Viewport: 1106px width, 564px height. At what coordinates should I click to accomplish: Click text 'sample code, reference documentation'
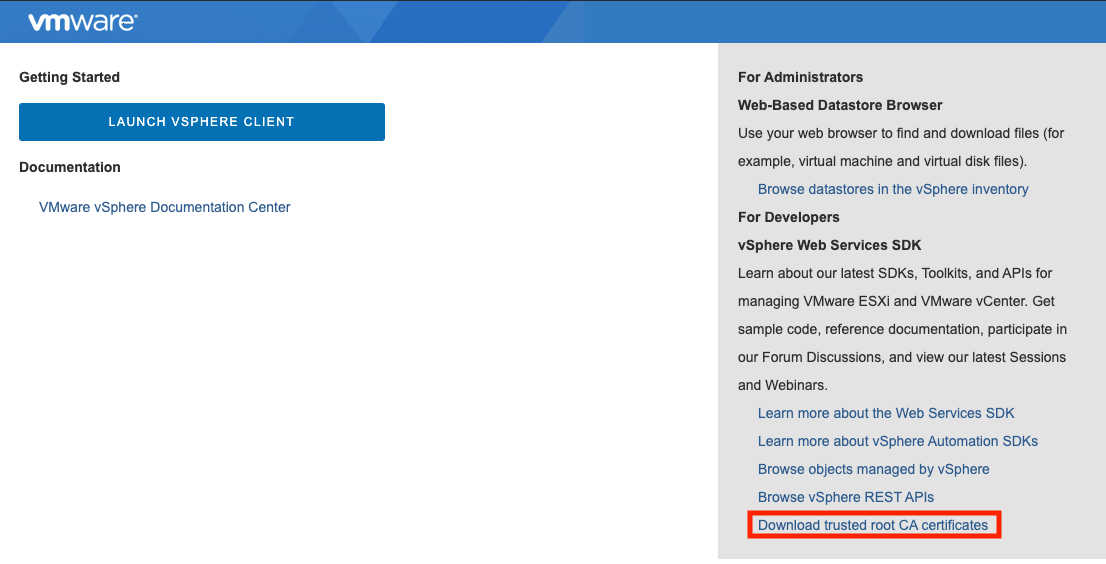[861, 329]
